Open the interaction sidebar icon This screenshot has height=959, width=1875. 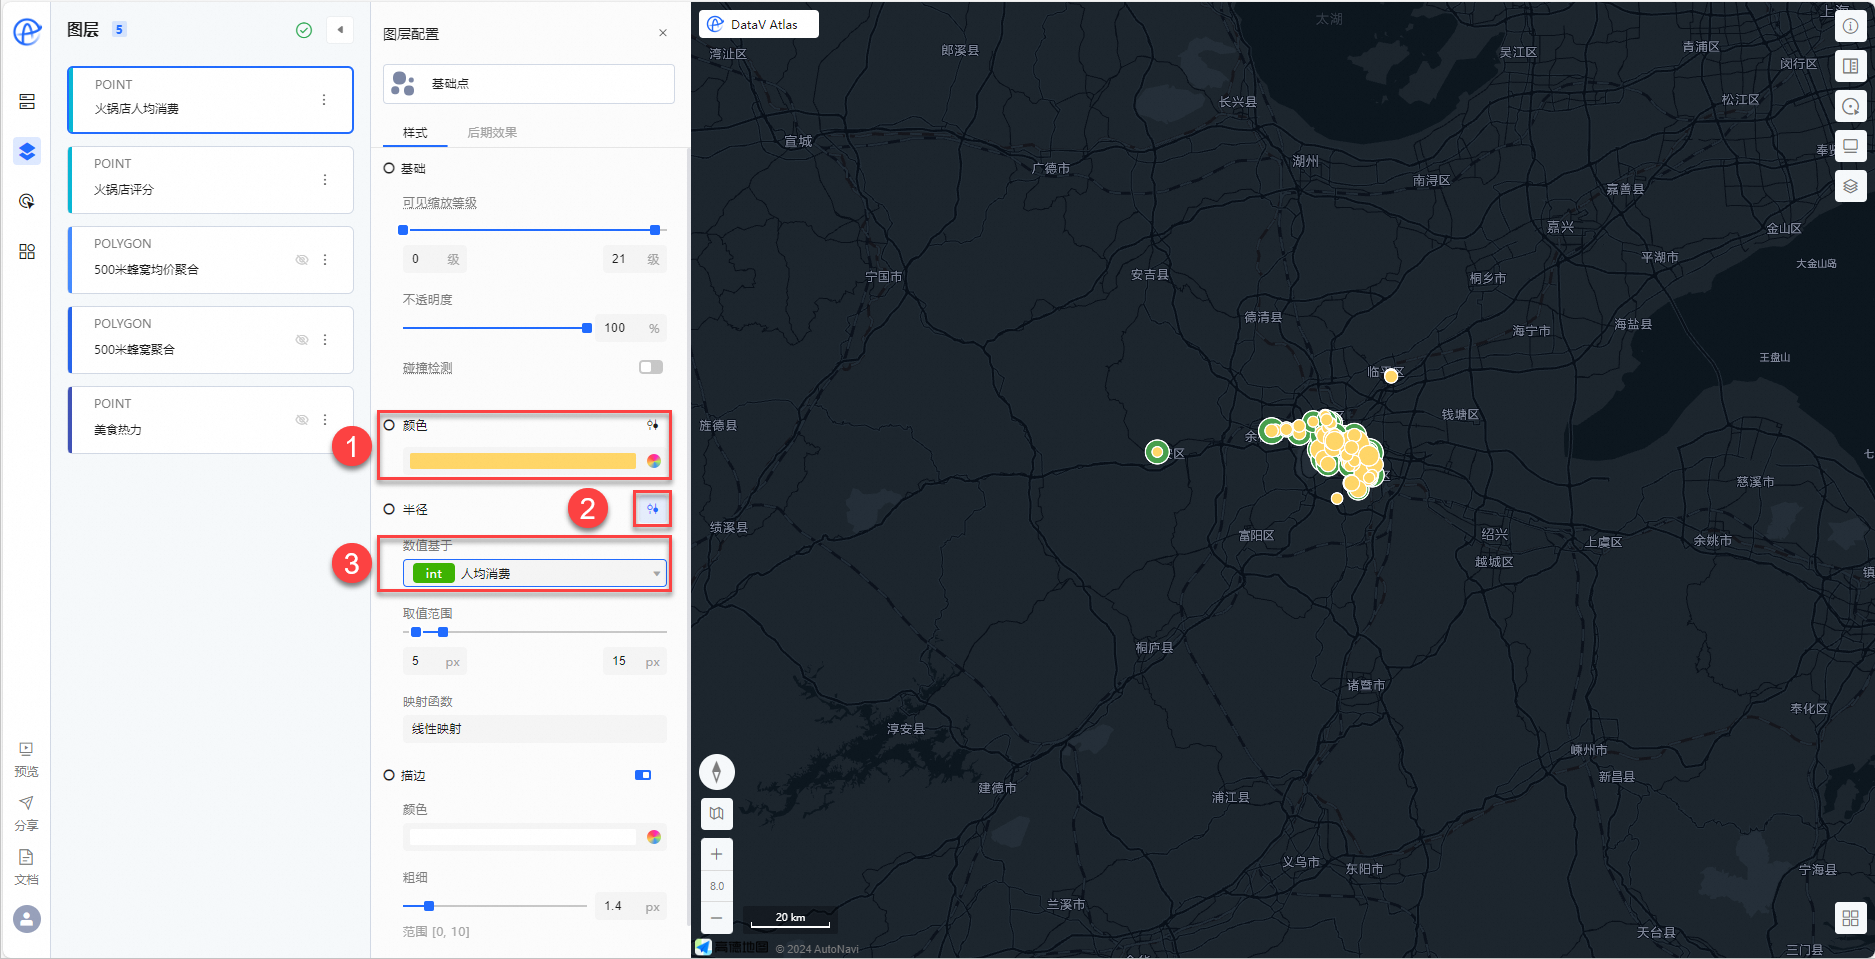click(27, 201)
